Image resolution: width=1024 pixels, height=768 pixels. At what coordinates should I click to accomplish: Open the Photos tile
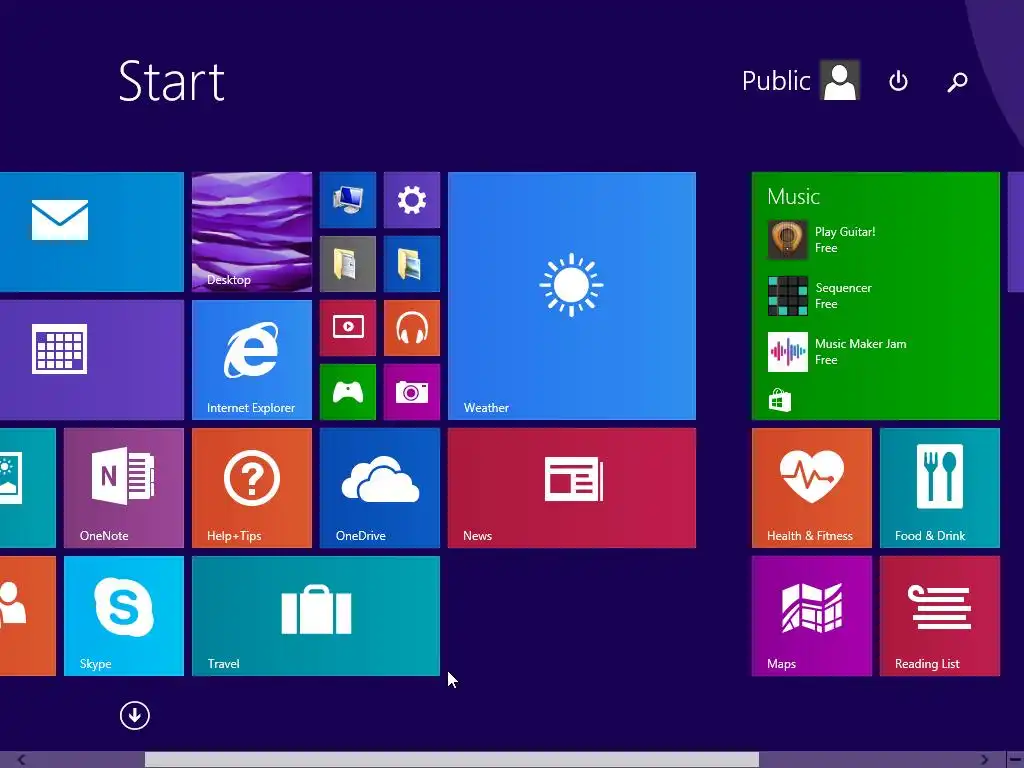point(27,488)
